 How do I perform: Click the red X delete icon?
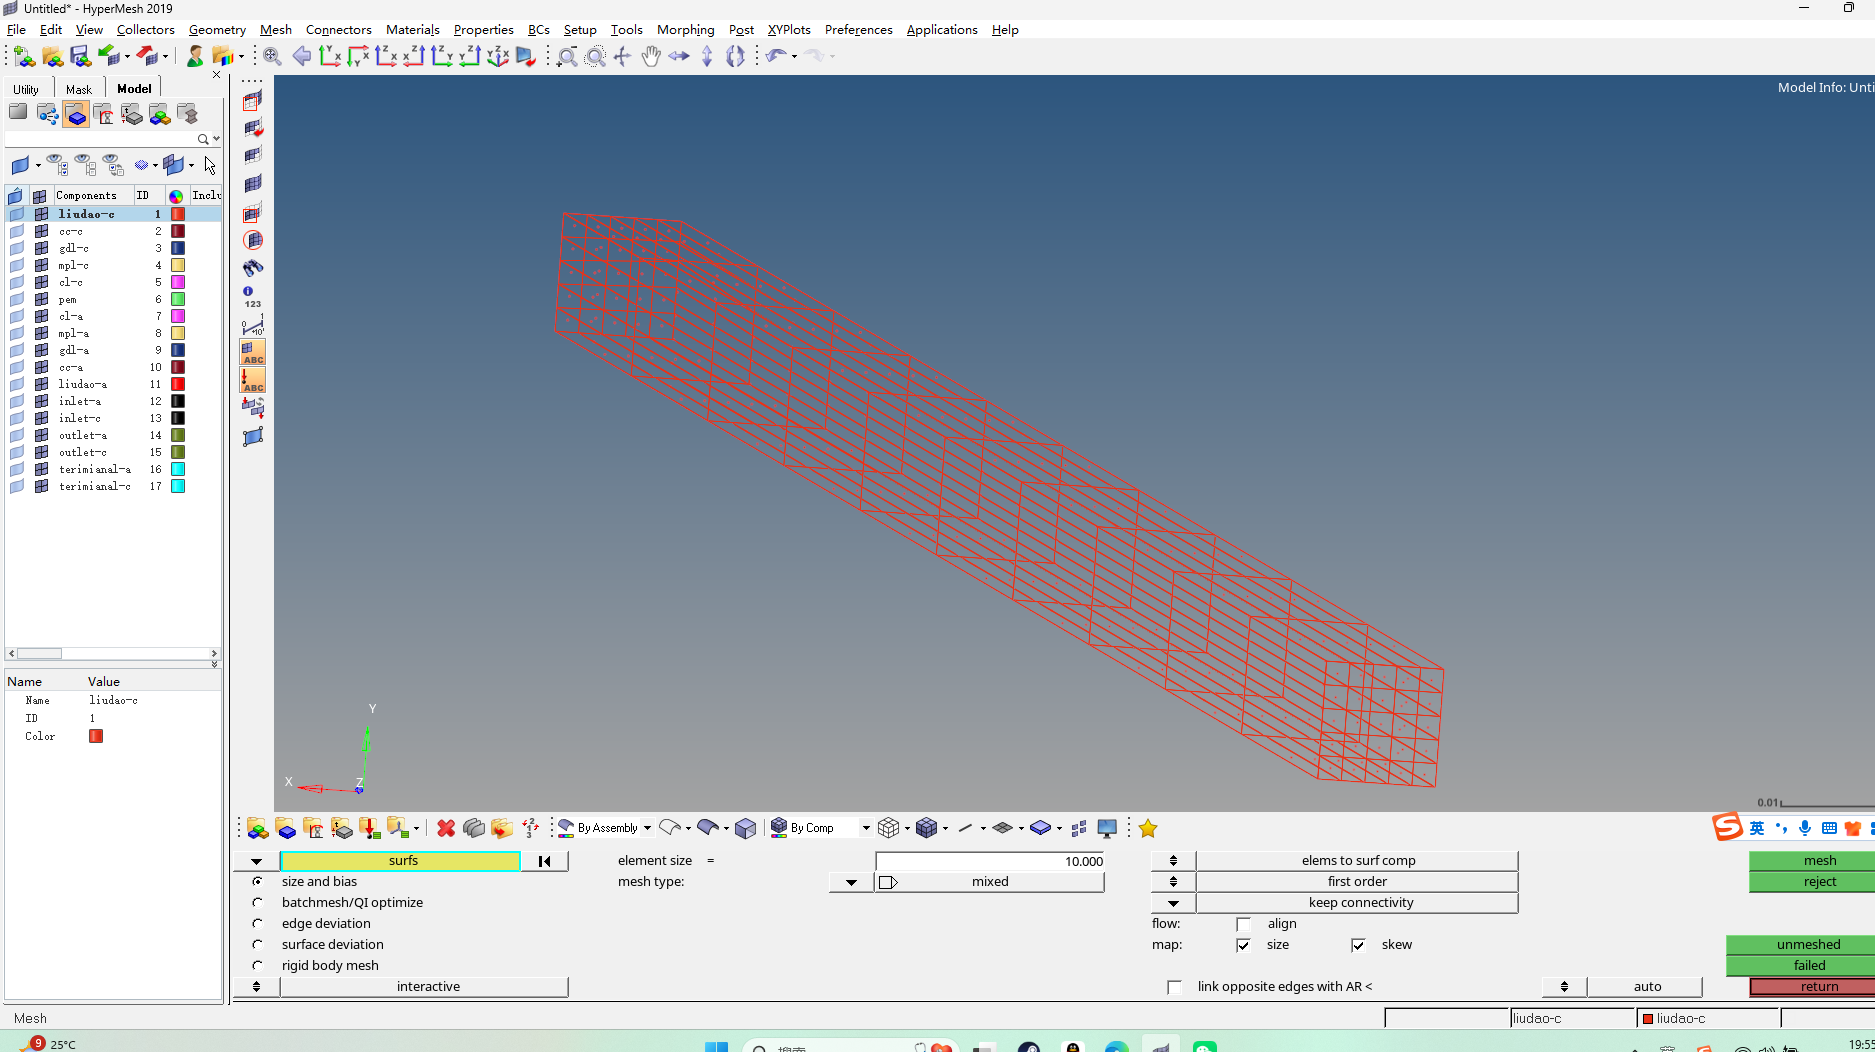pos(446,828)
